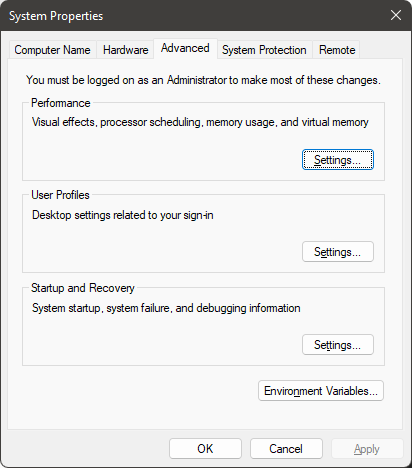Select the Advanced tab
The image size is (412, 468).
[x=185, y=48]
